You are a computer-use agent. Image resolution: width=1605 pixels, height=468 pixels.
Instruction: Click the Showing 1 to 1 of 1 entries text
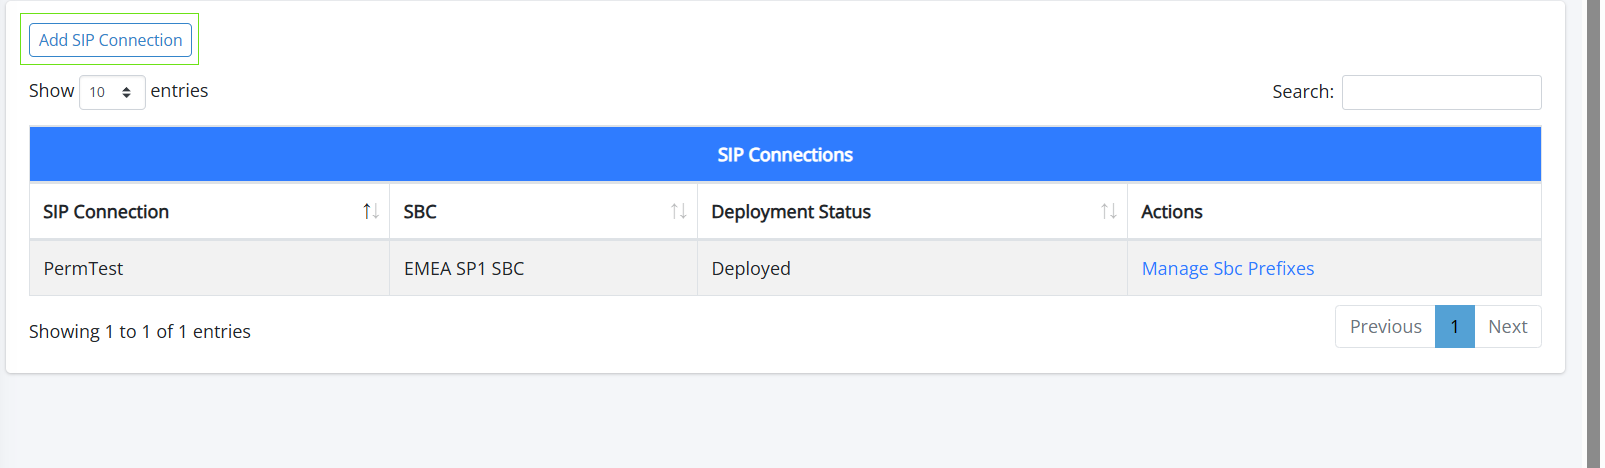coord(140,332)
